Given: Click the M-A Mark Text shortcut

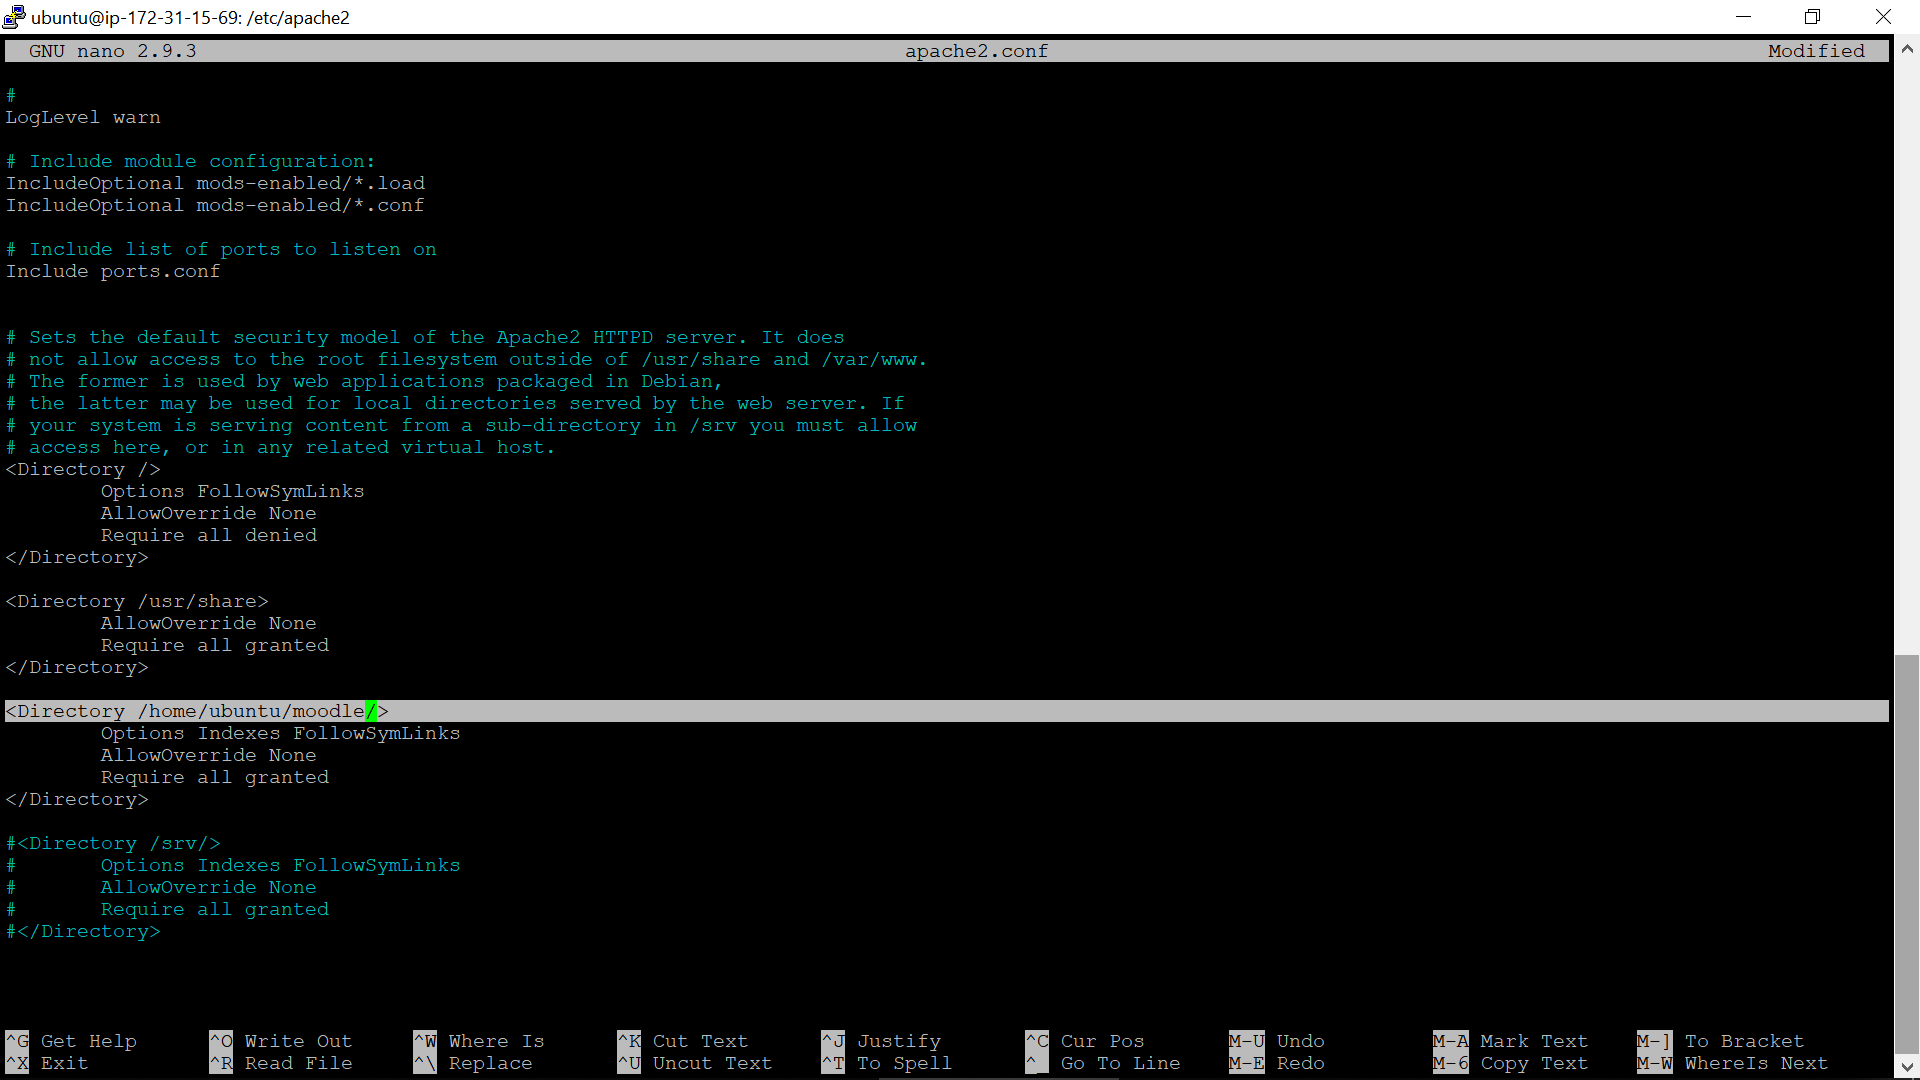Looking at the screenshot, I should click(x=1510, y=1041).
